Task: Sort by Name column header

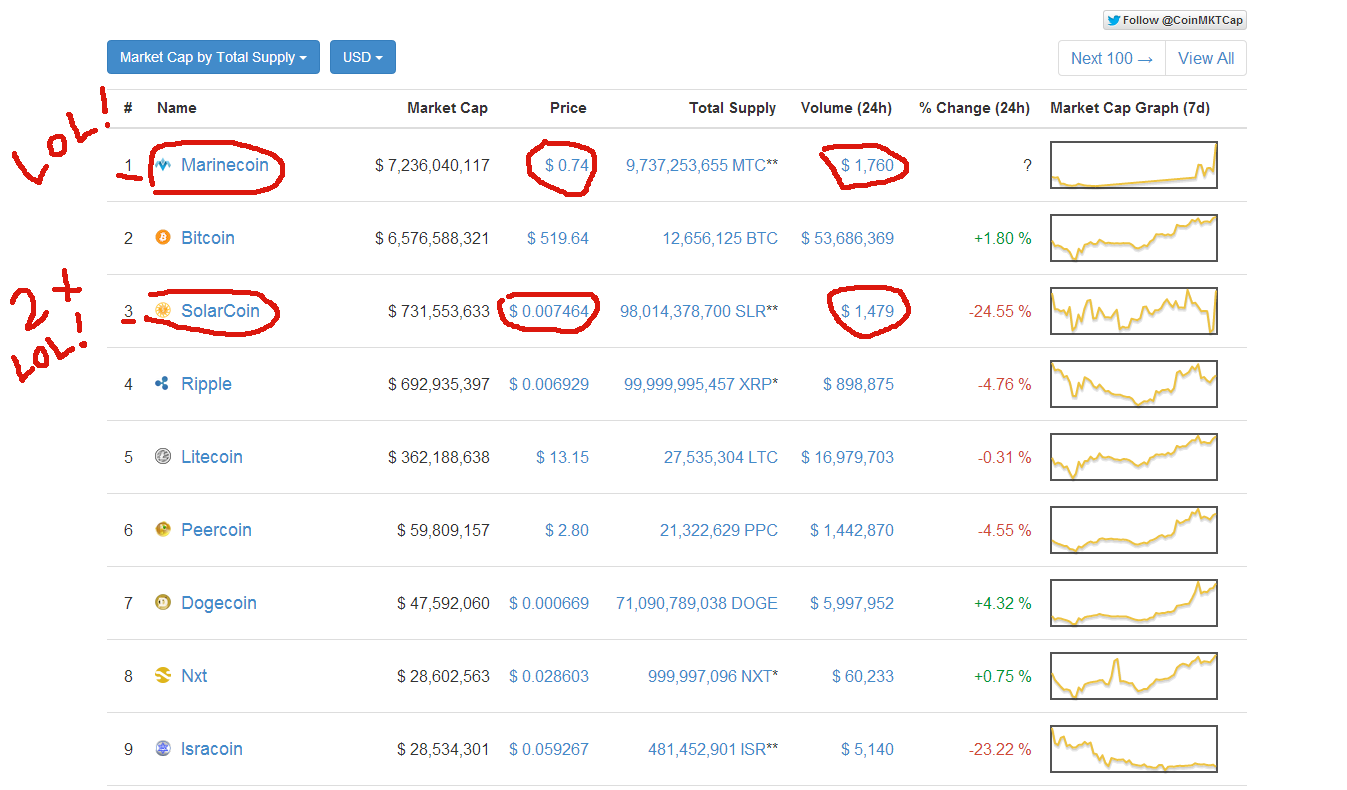Action: coord(177,108)
